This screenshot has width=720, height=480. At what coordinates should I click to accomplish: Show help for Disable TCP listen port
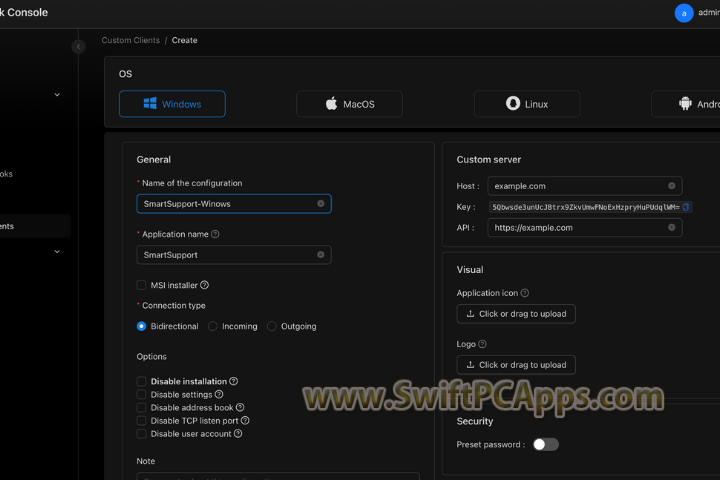[x=245, y=421]
